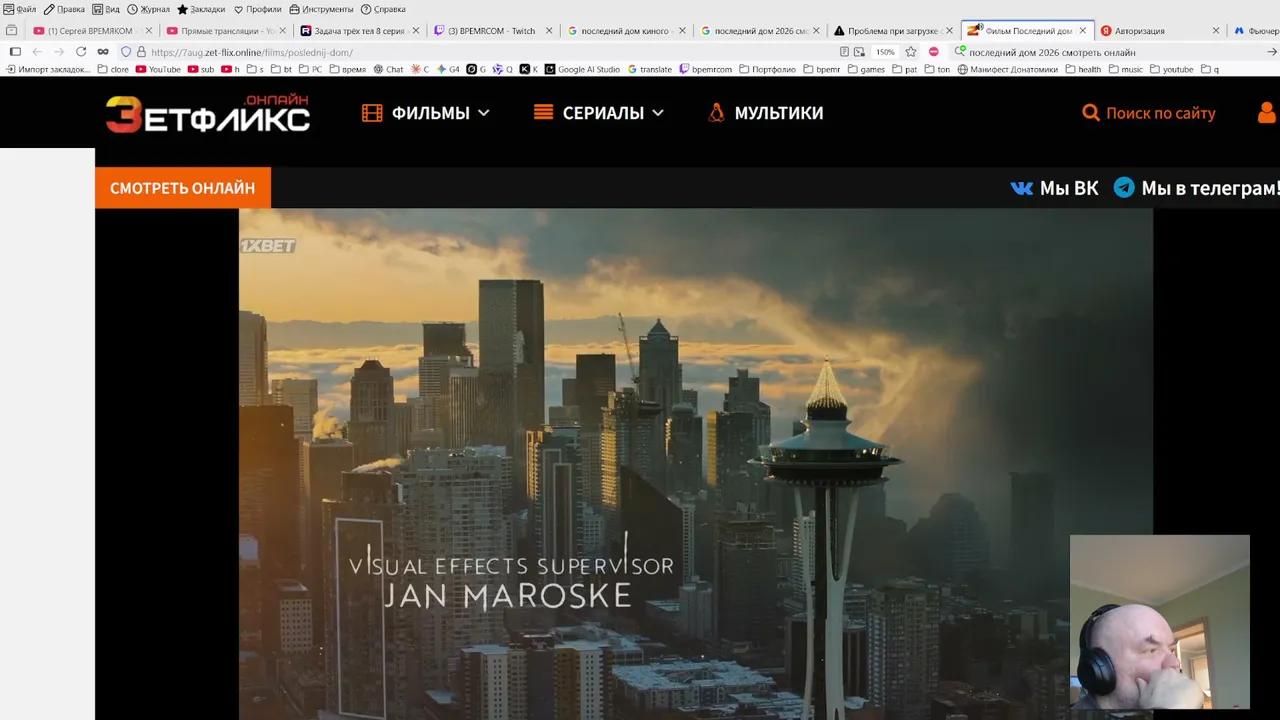Open the Google AI Studio bookmark
The height and width of the screenshot is (720, 1280).
[x=582, y=70]
